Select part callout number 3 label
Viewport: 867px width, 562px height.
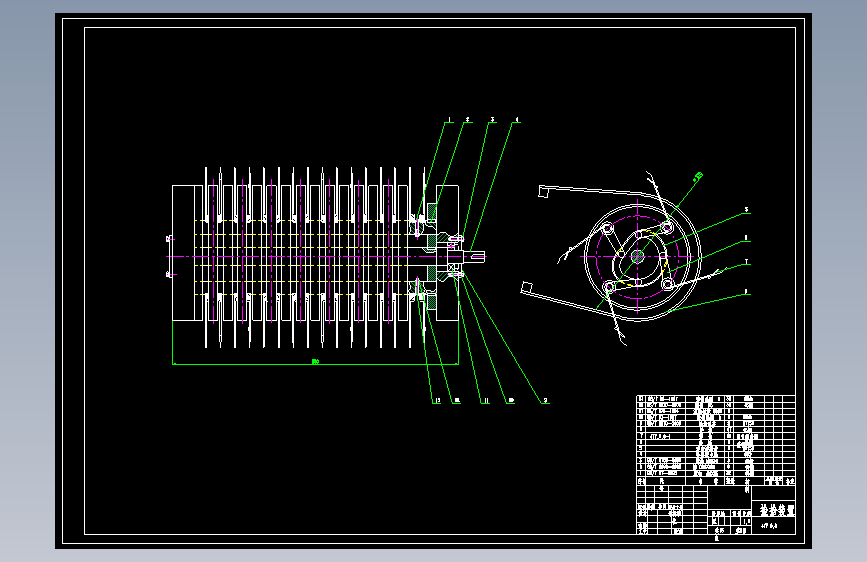(493, 119)
